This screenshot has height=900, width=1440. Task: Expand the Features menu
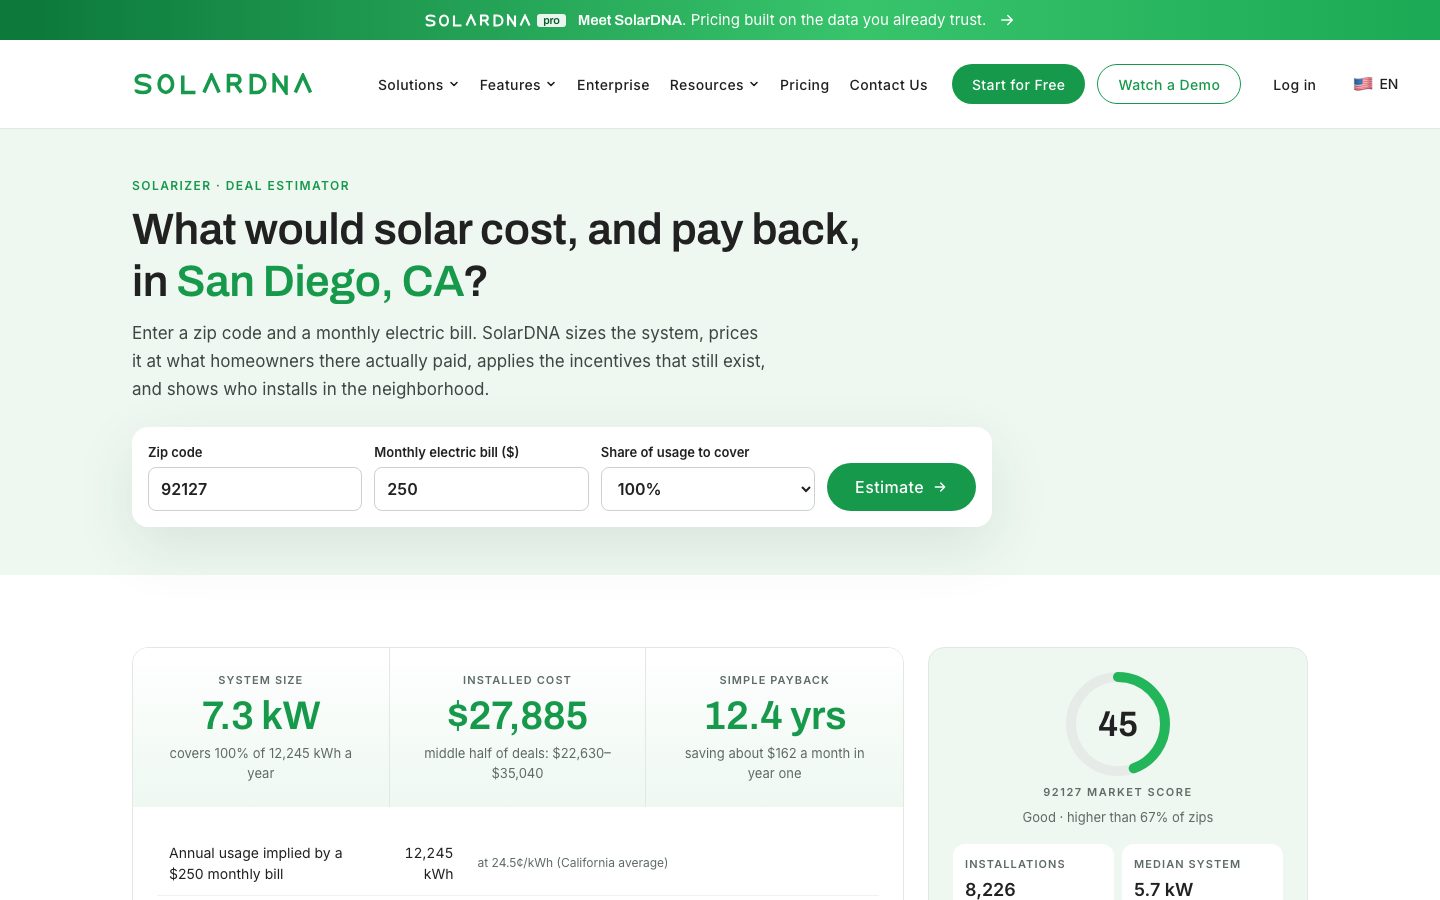click(x=517, y=85)
